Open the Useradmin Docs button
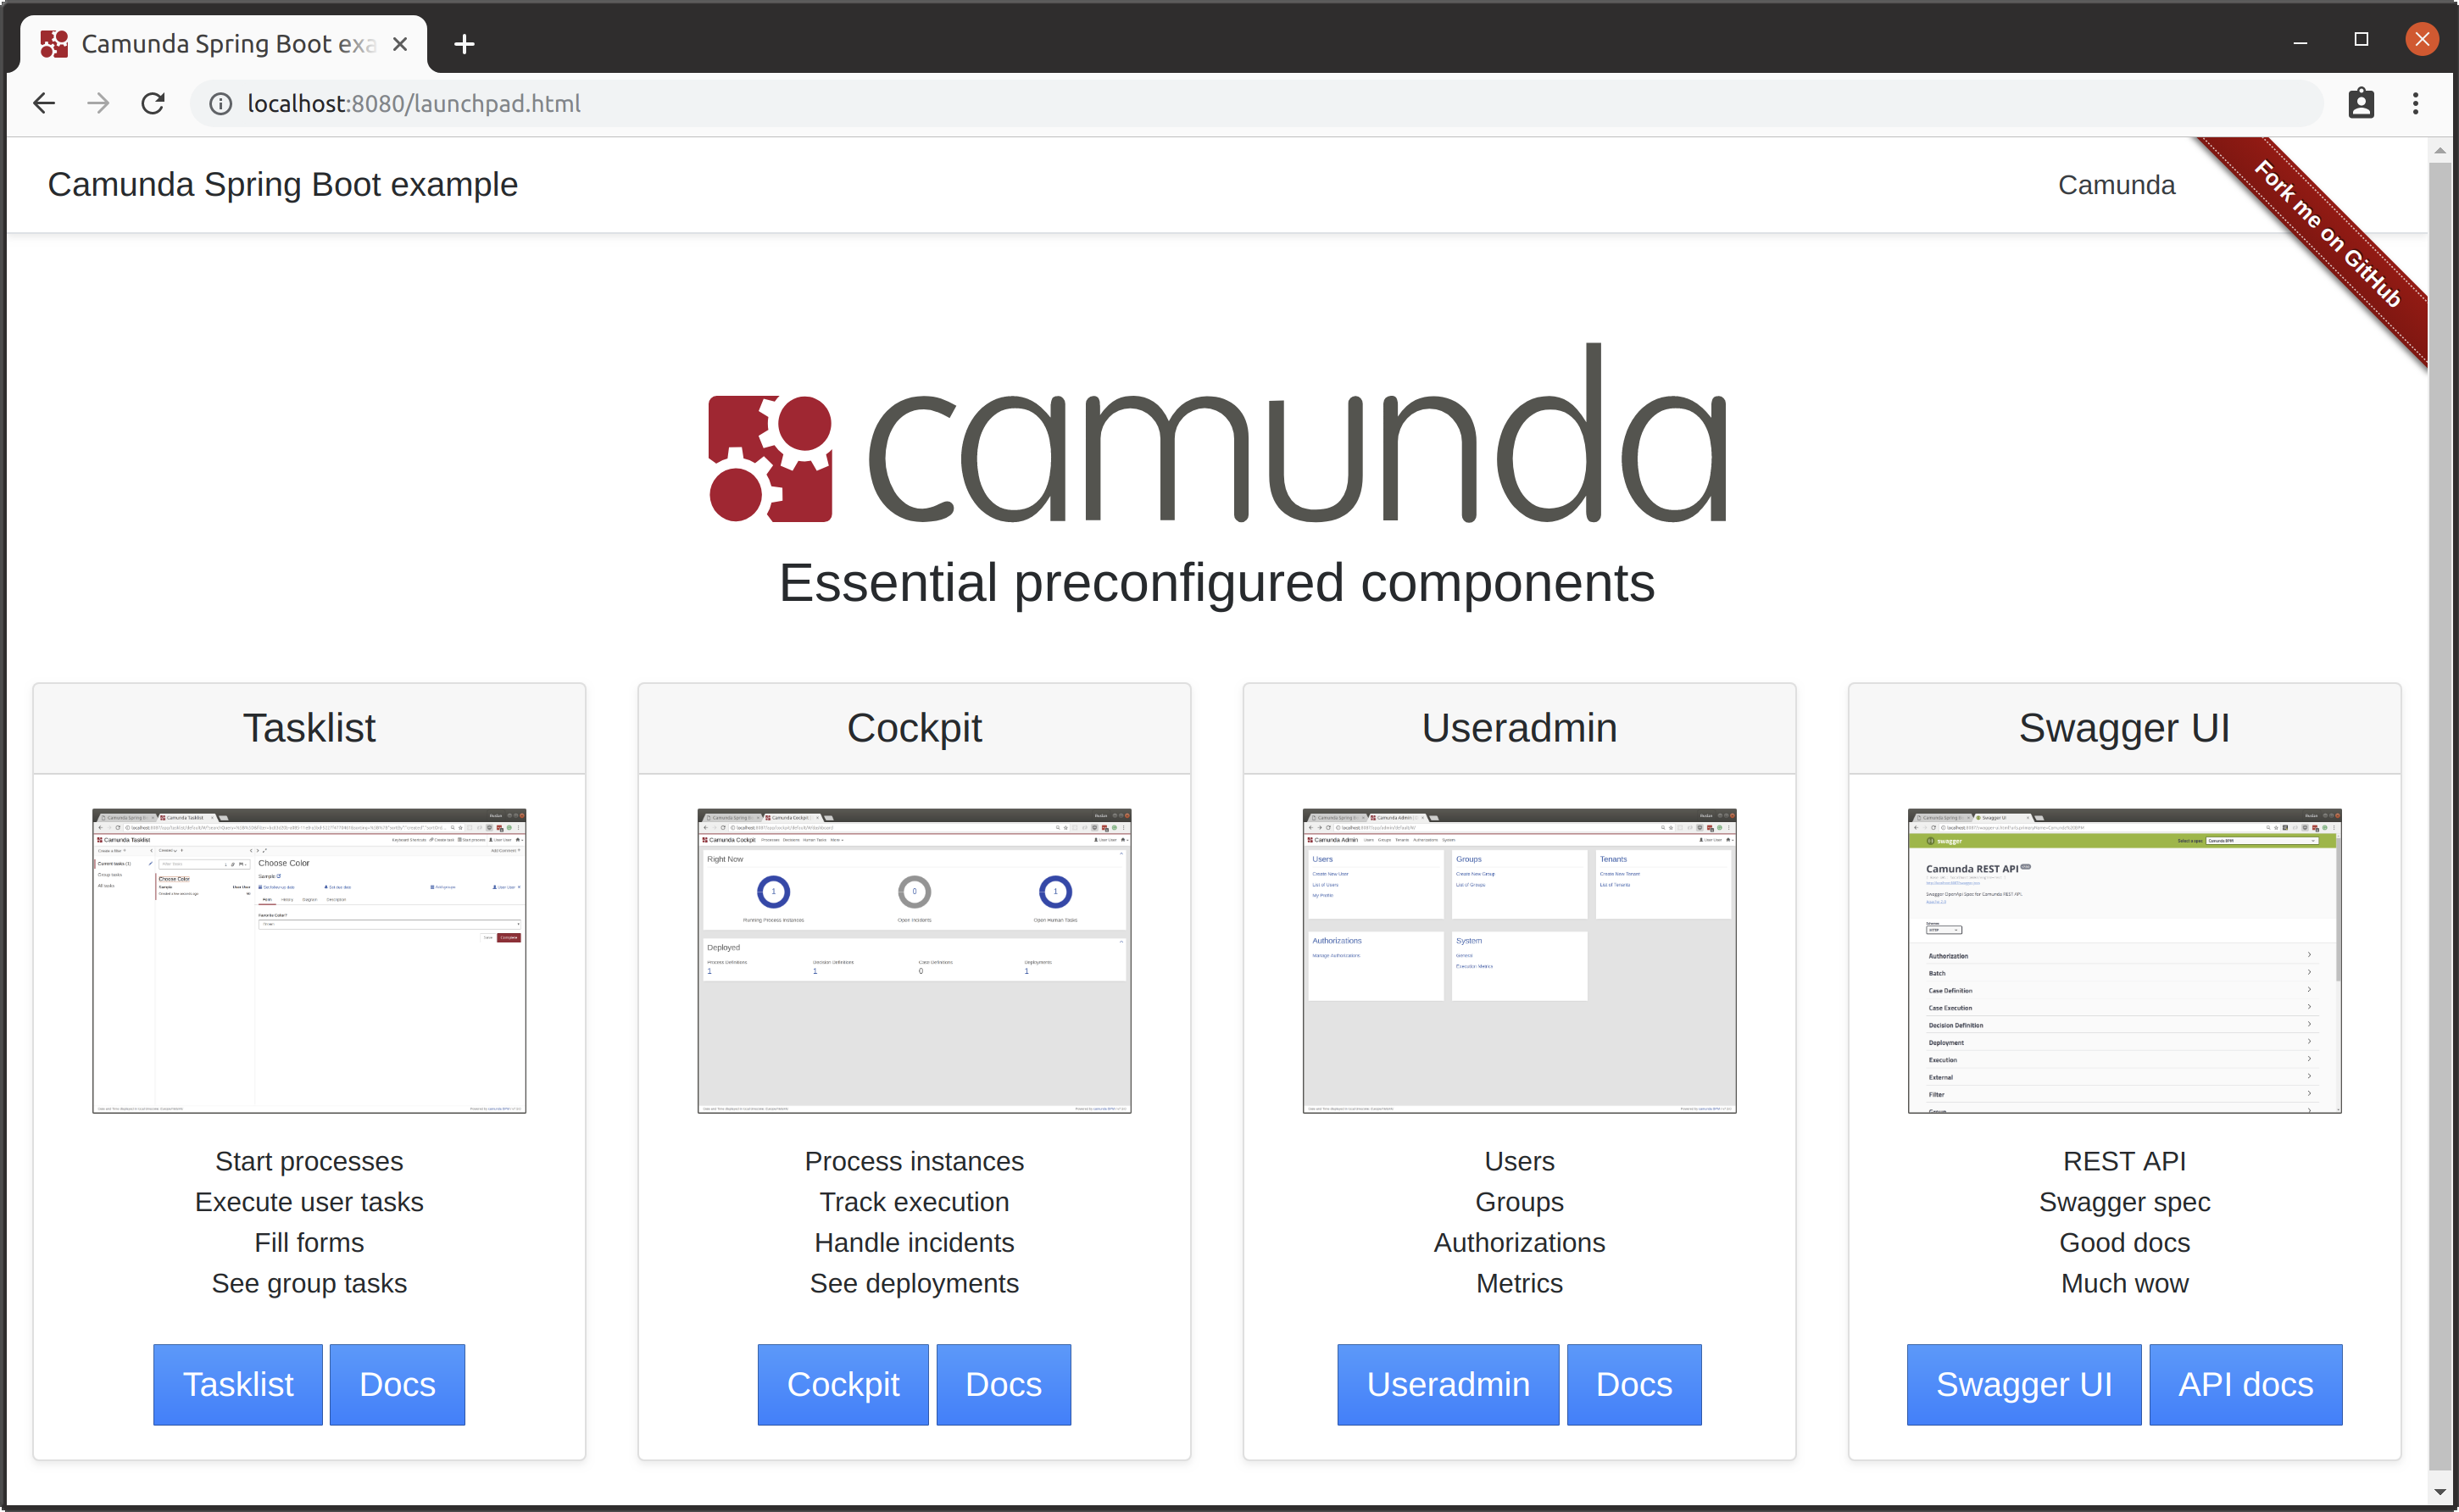The image size is (2459, 1512). (1633, 1384)
